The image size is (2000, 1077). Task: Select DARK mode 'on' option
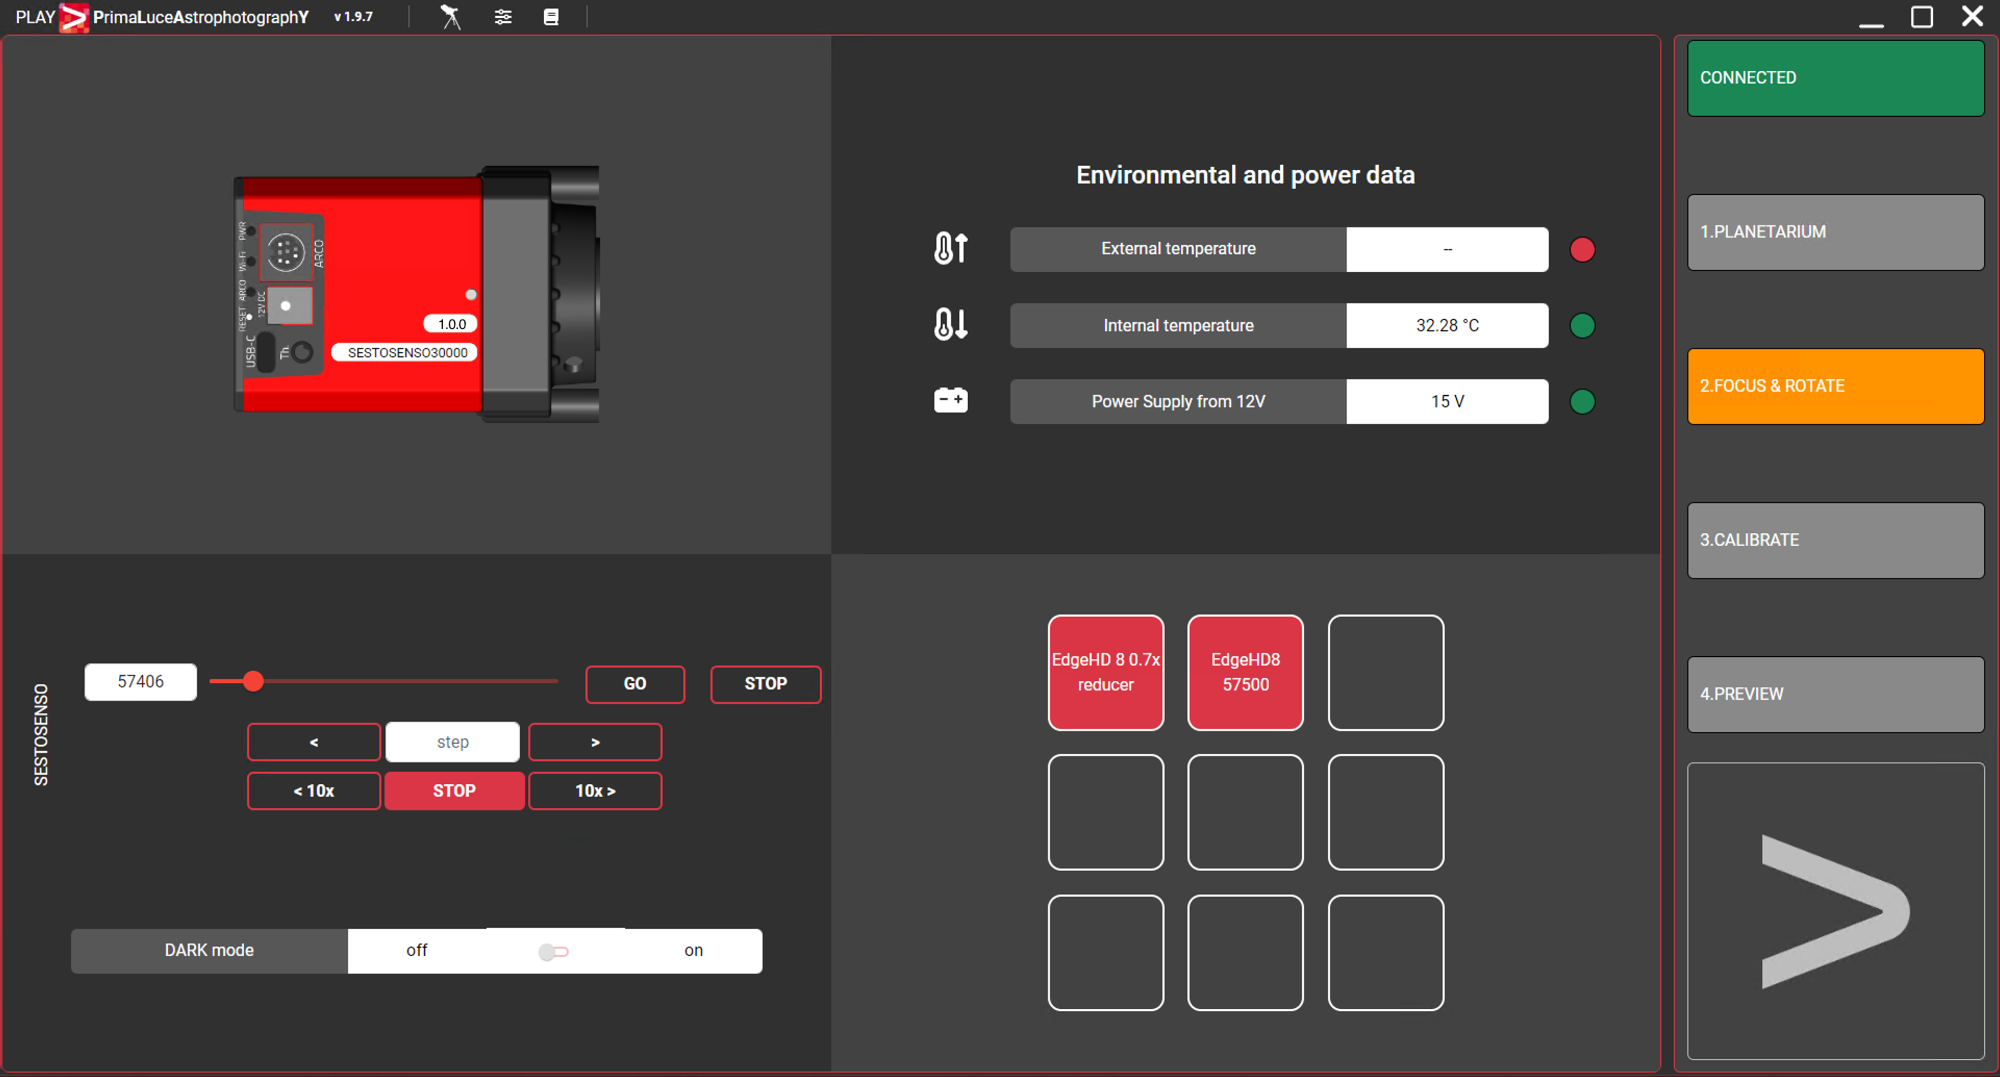(693, 951)
